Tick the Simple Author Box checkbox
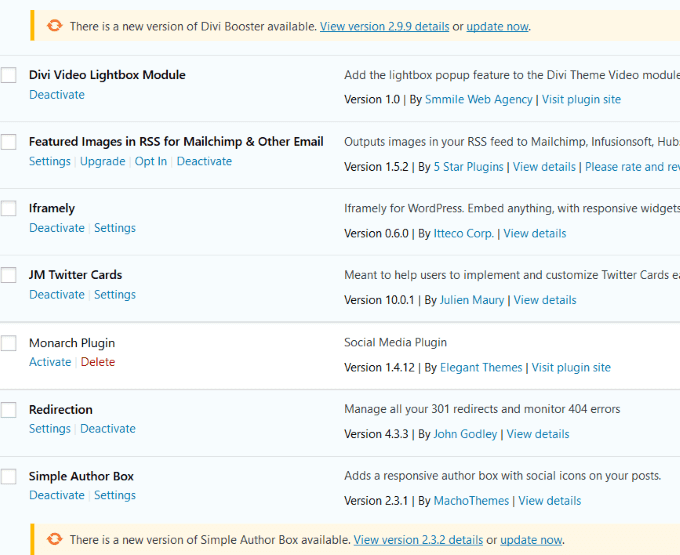The image size is (680, 555). pyautogui.click(x=9, y=477)
